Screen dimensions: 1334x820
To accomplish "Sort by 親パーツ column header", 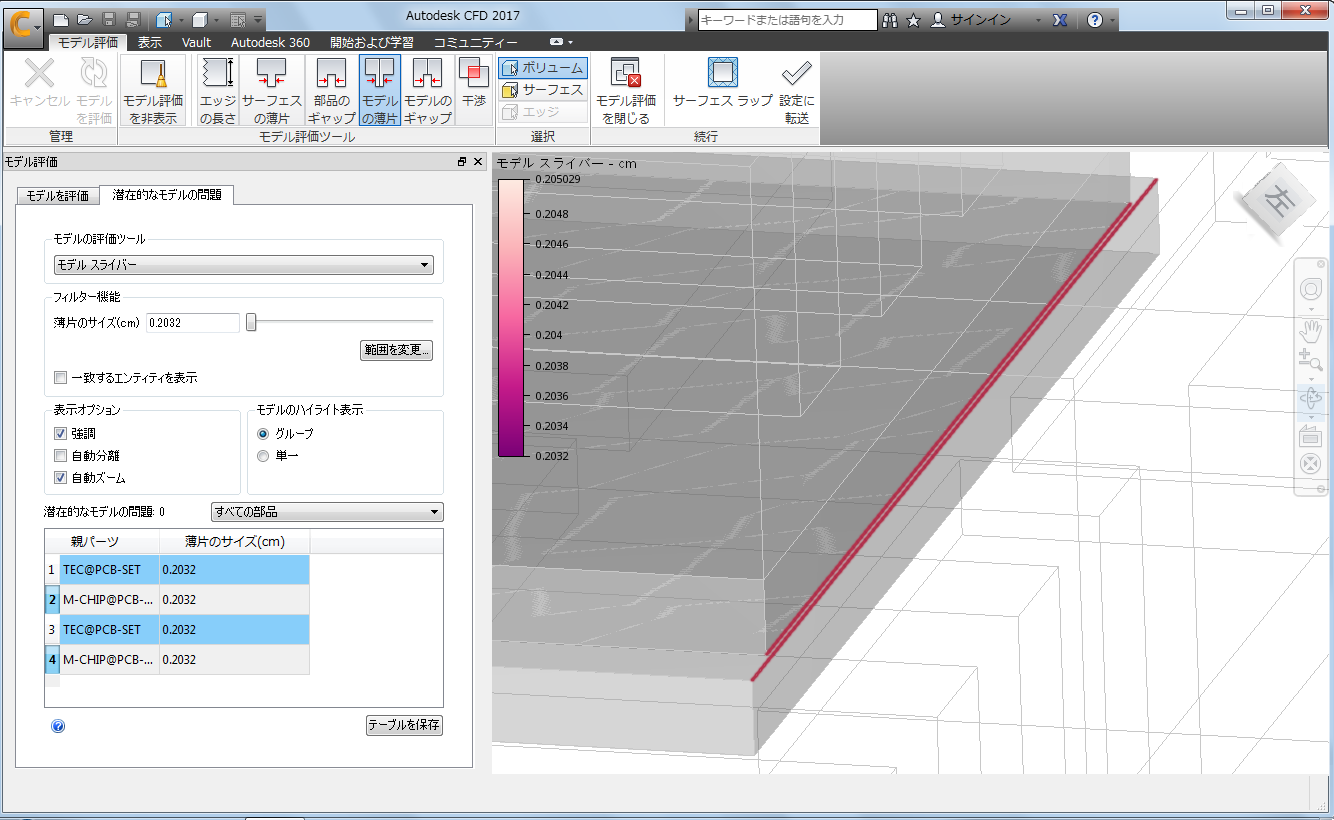I will pos(102,542).
